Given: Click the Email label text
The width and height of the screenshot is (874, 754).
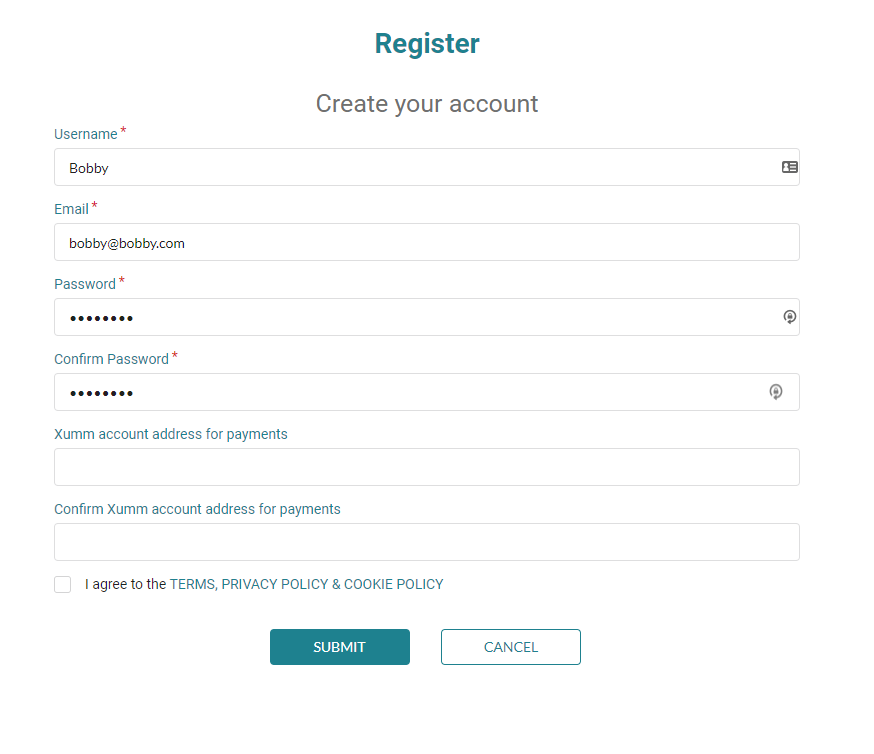Looking at the screenshot, I should coord(71,209).
